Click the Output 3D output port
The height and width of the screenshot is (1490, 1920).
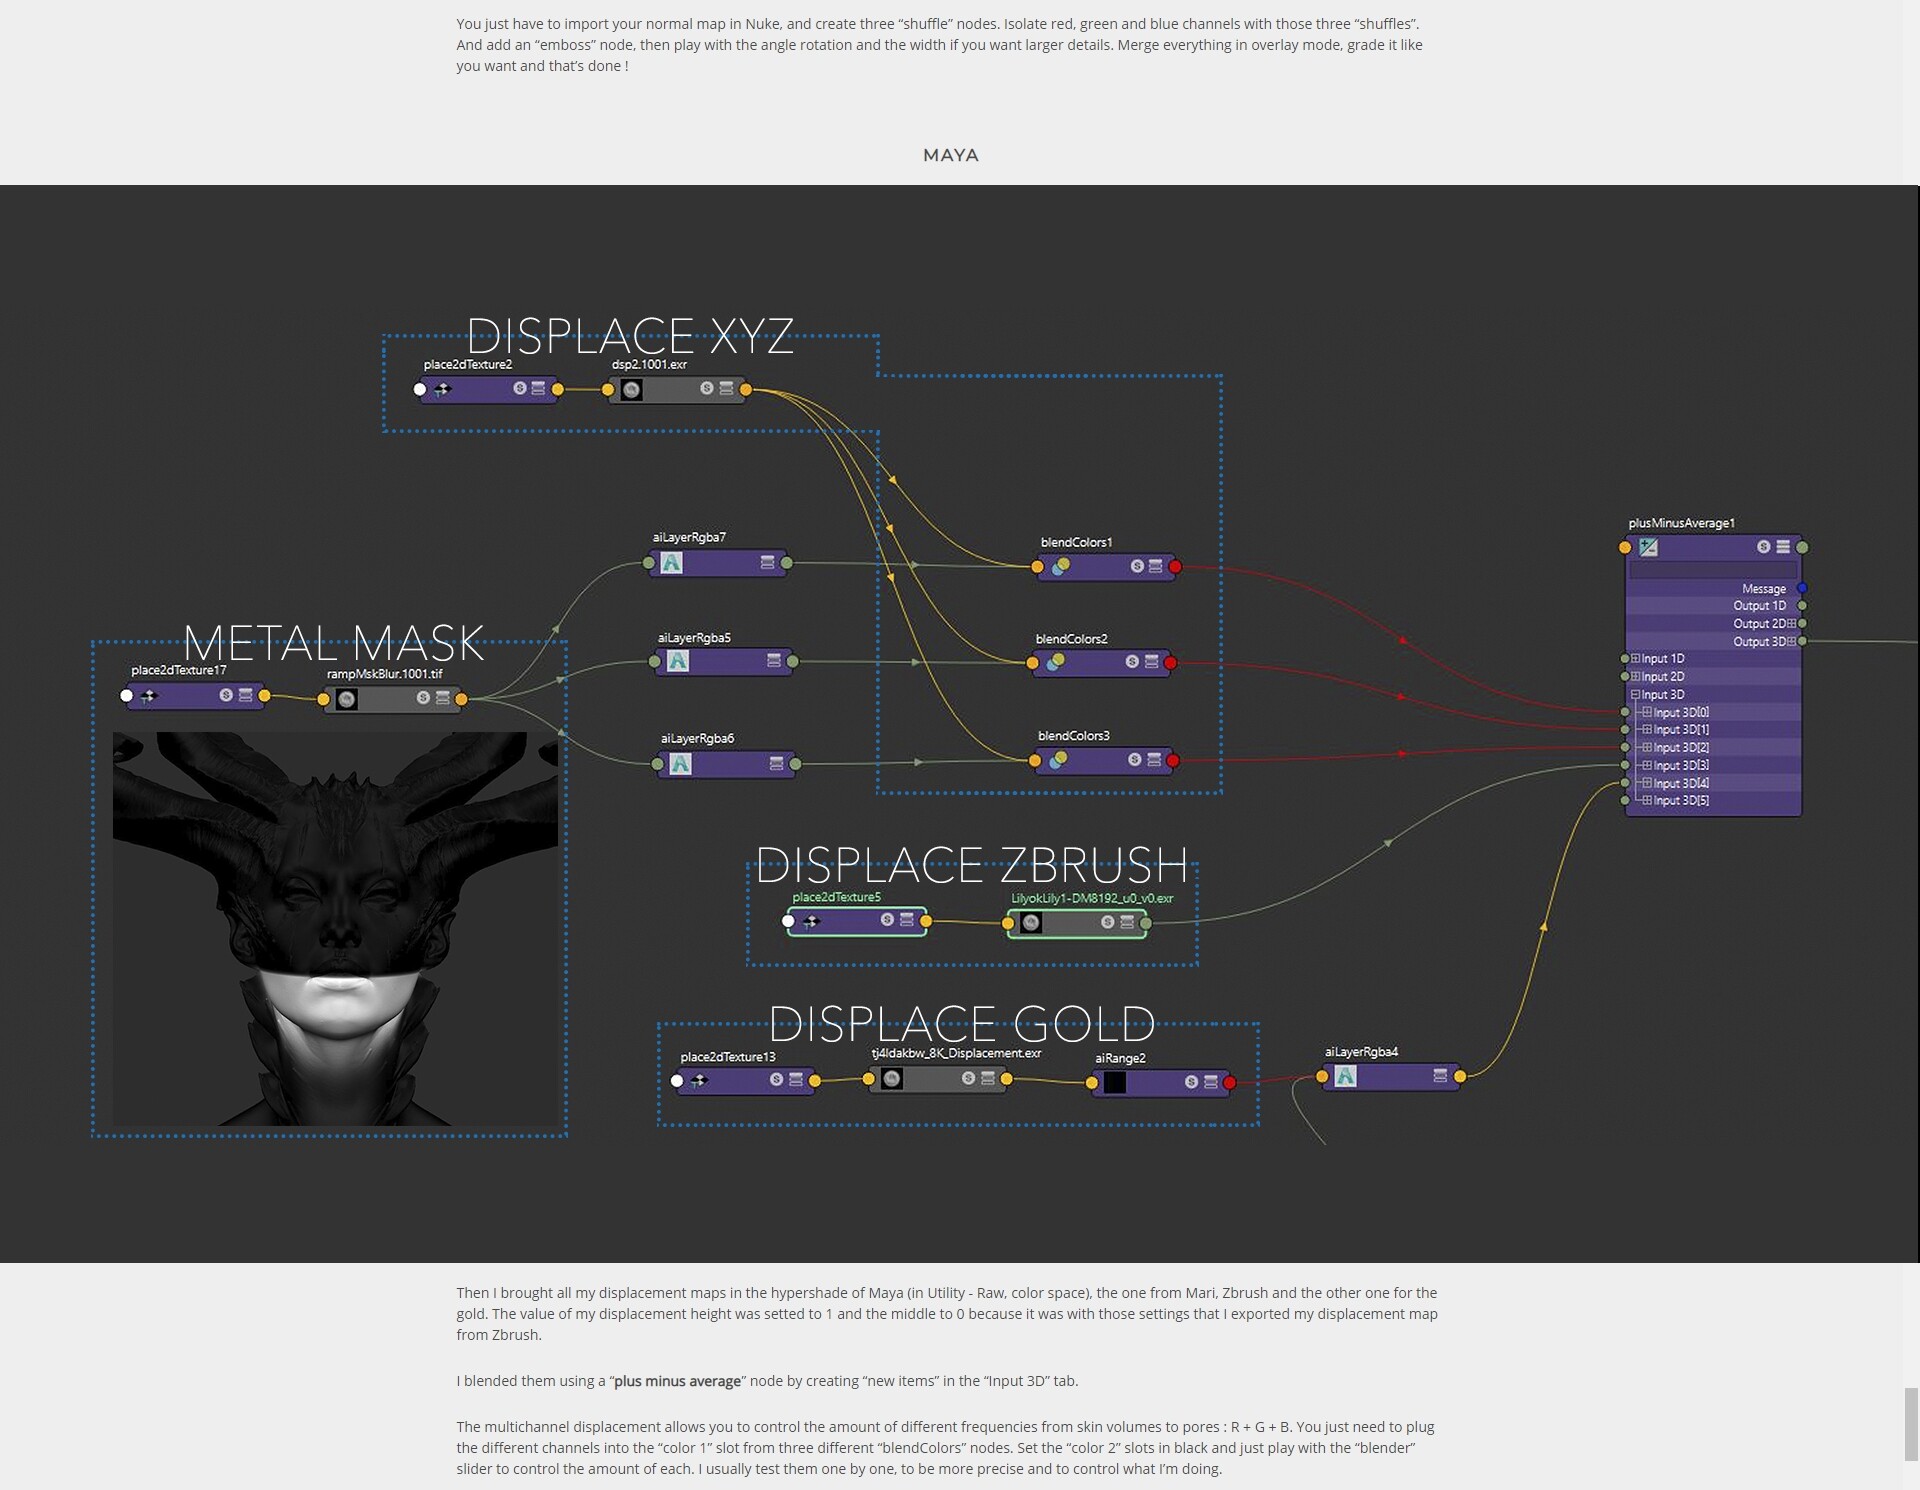pyautogui.click(x=1802, y=641)
